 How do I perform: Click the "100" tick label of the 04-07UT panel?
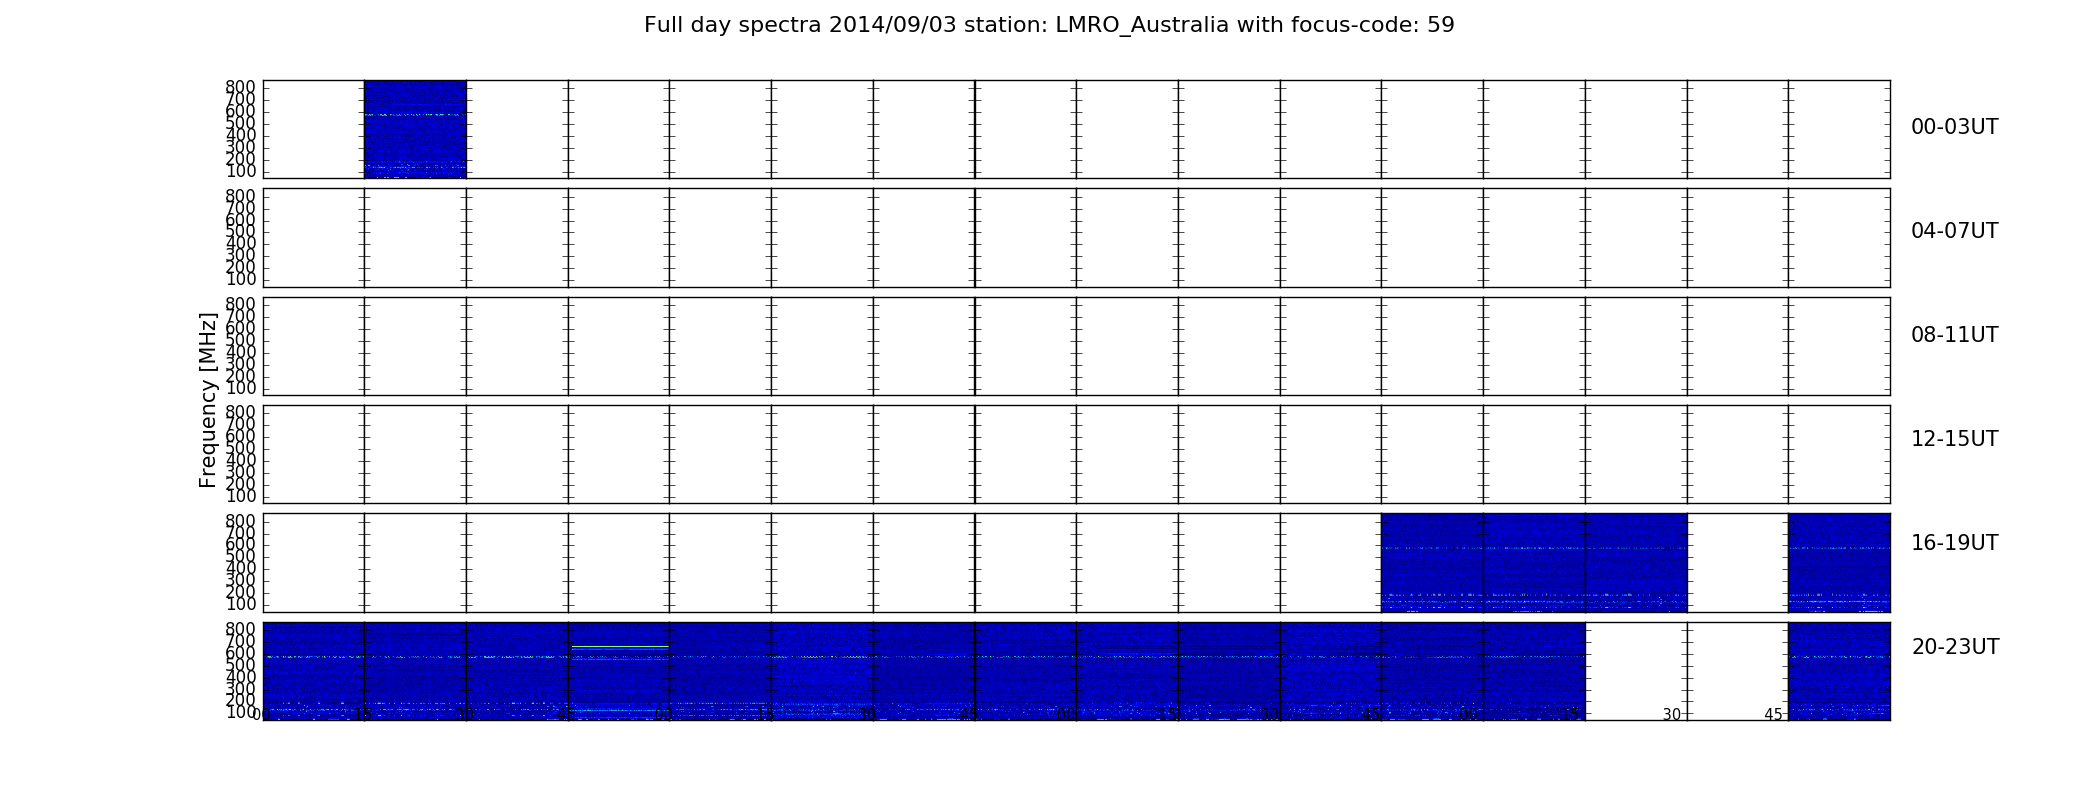pyautogui.click(x=240, y=279)
